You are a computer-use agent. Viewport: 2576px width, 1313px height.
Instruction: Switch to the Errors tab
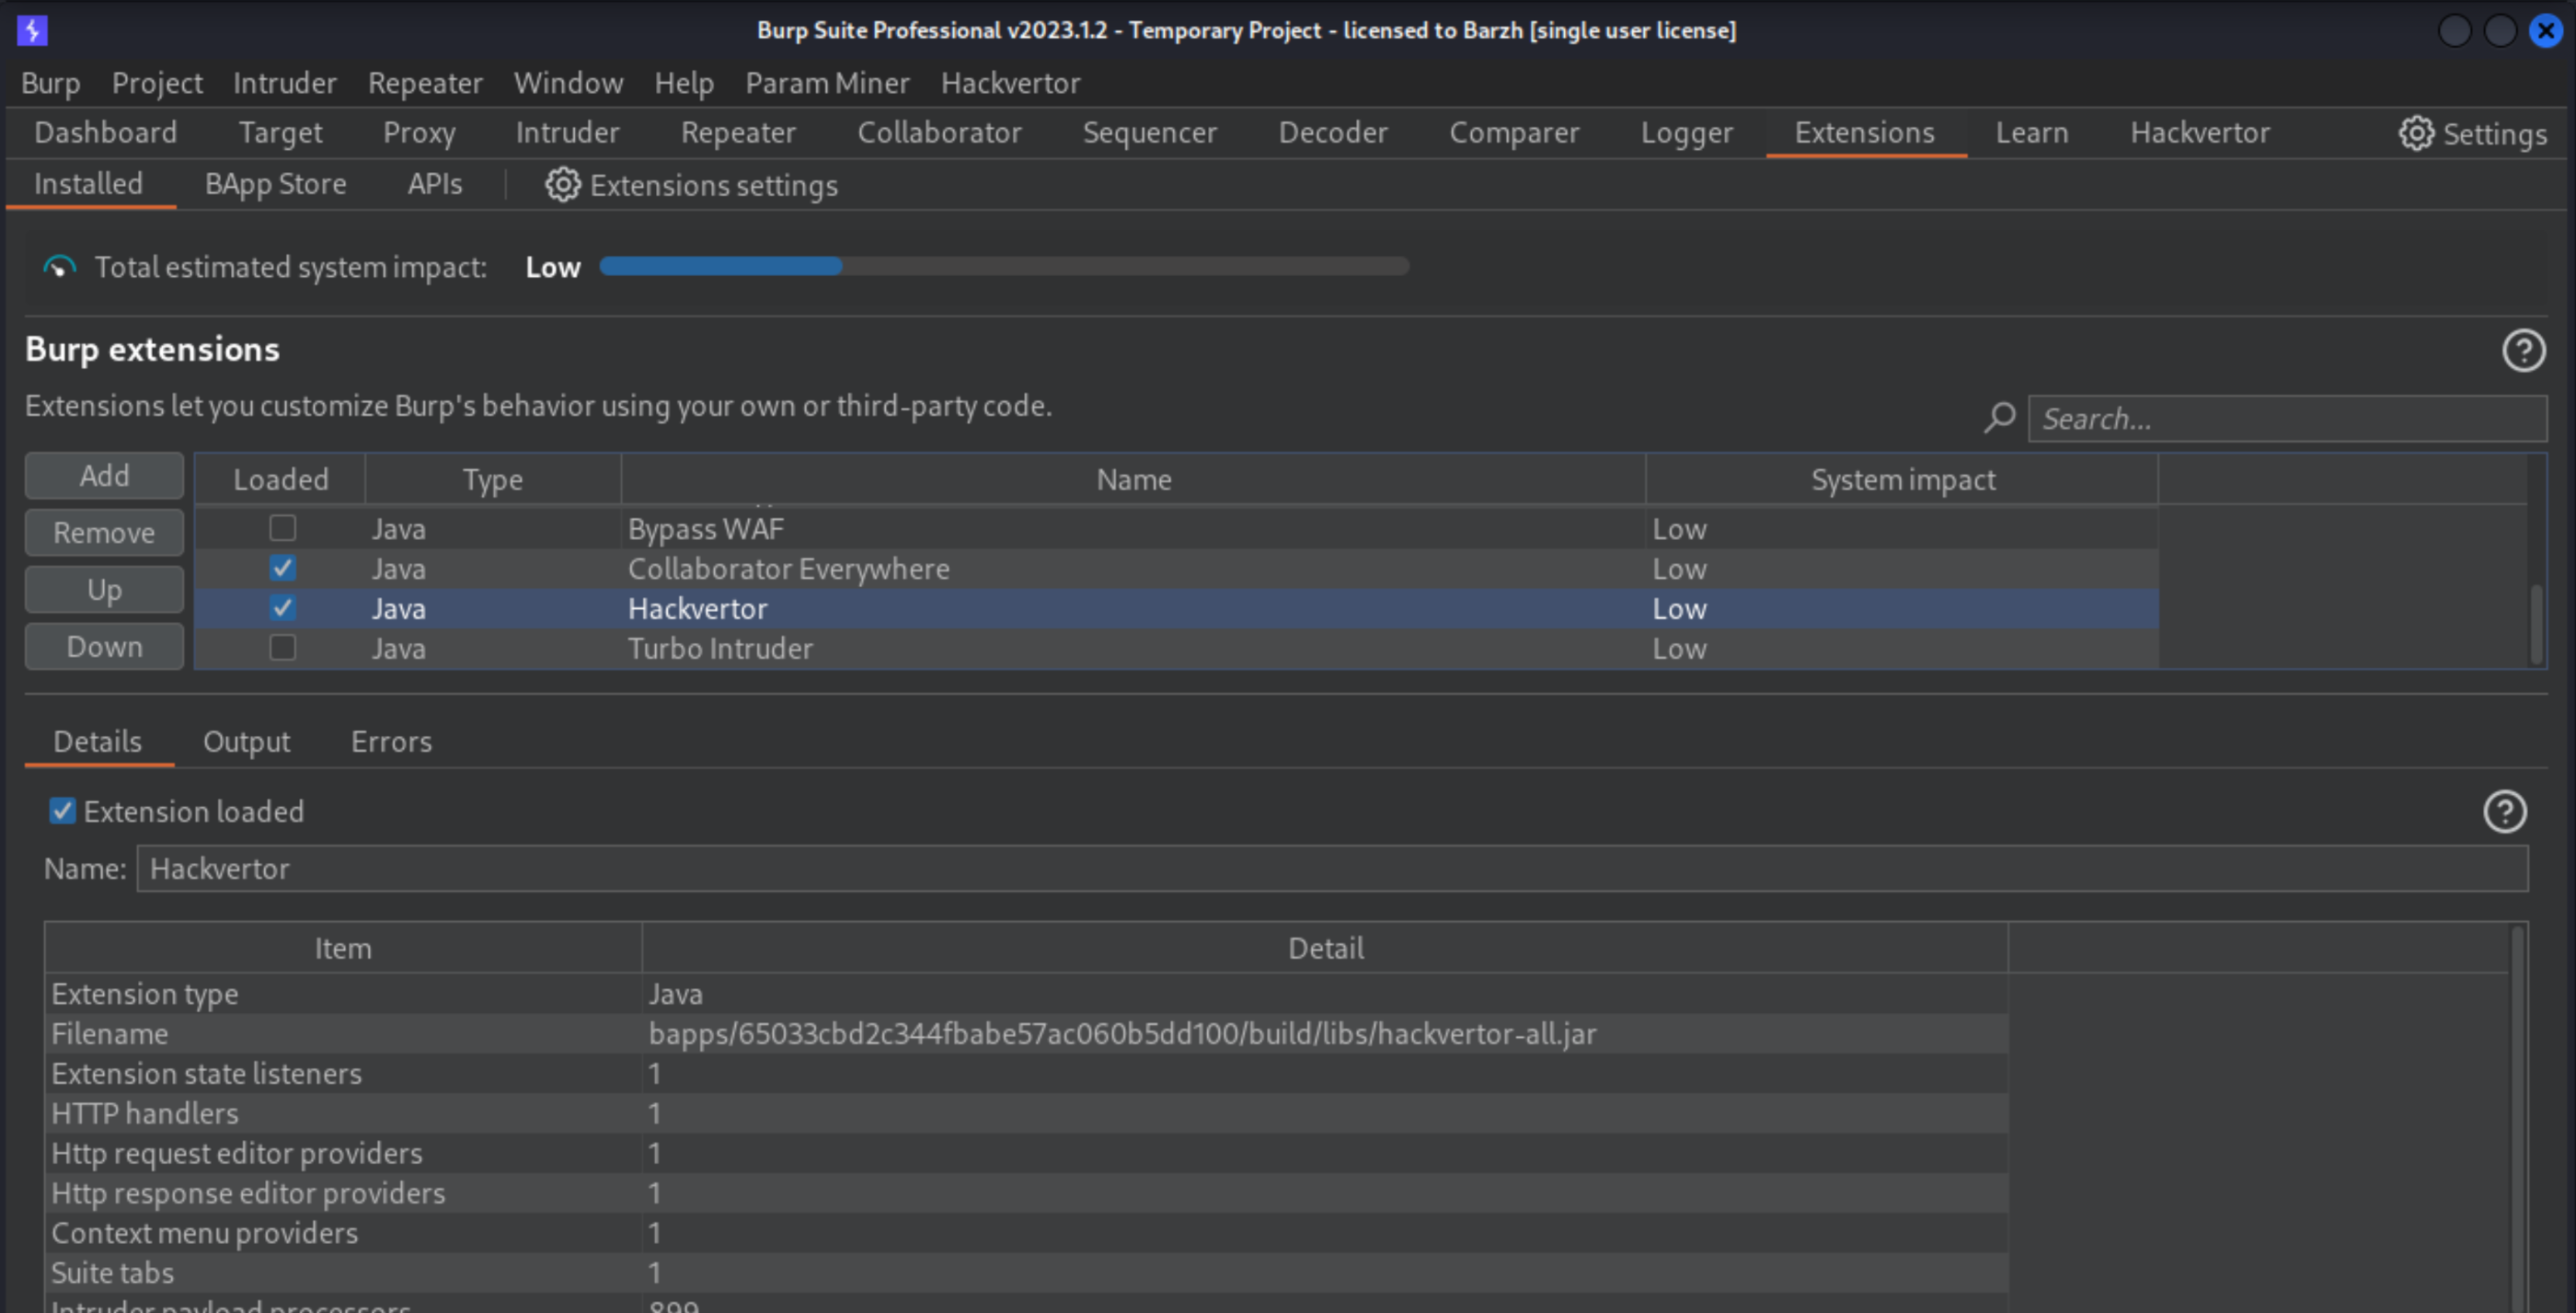[391, 742]
